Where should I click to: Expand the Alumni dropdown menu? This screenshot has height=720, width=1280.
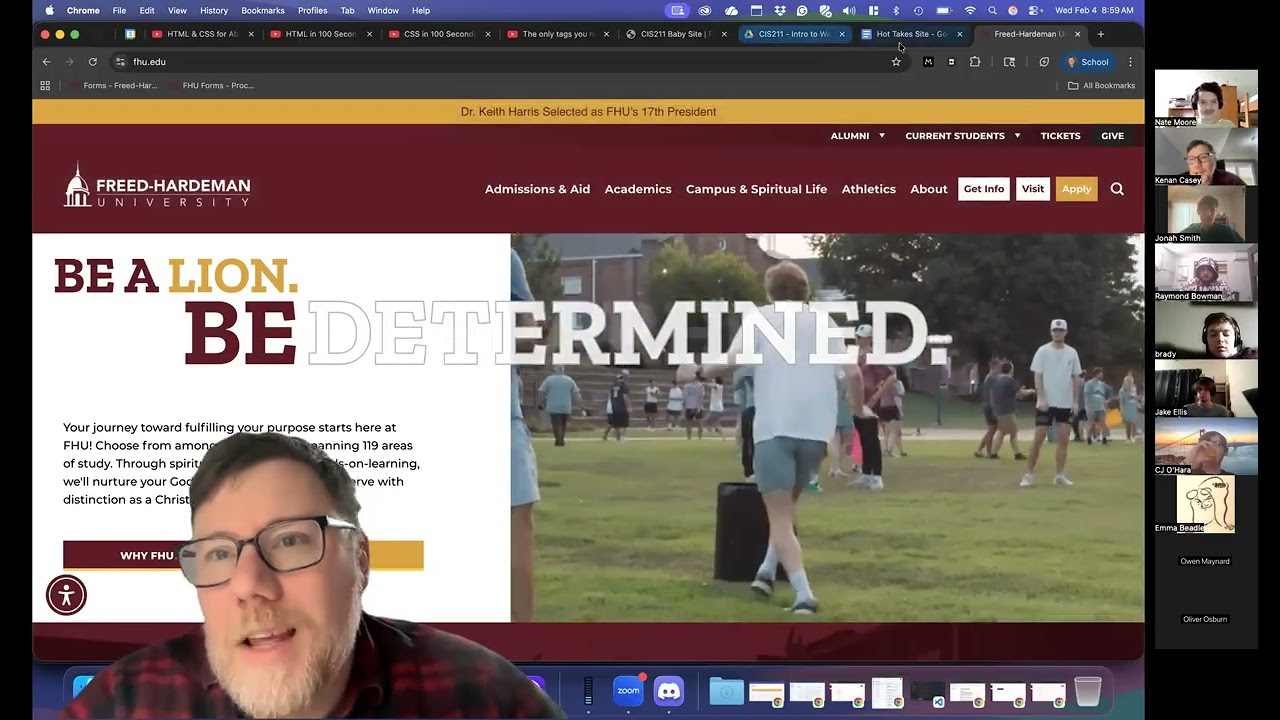858,136
